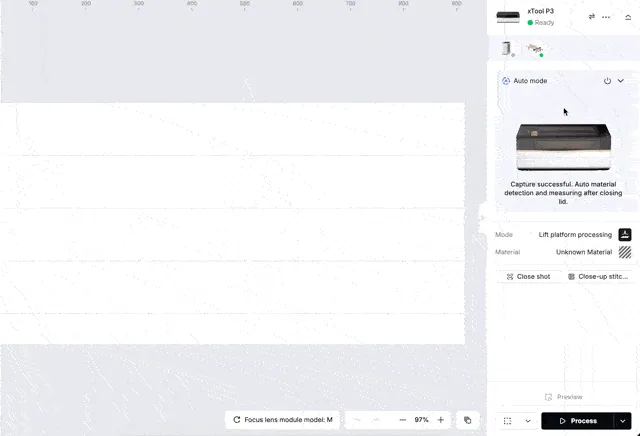Click the redo arrow in bottom bar
The image size is (640, 436).
pyautogui.click(x=376, y=420)
